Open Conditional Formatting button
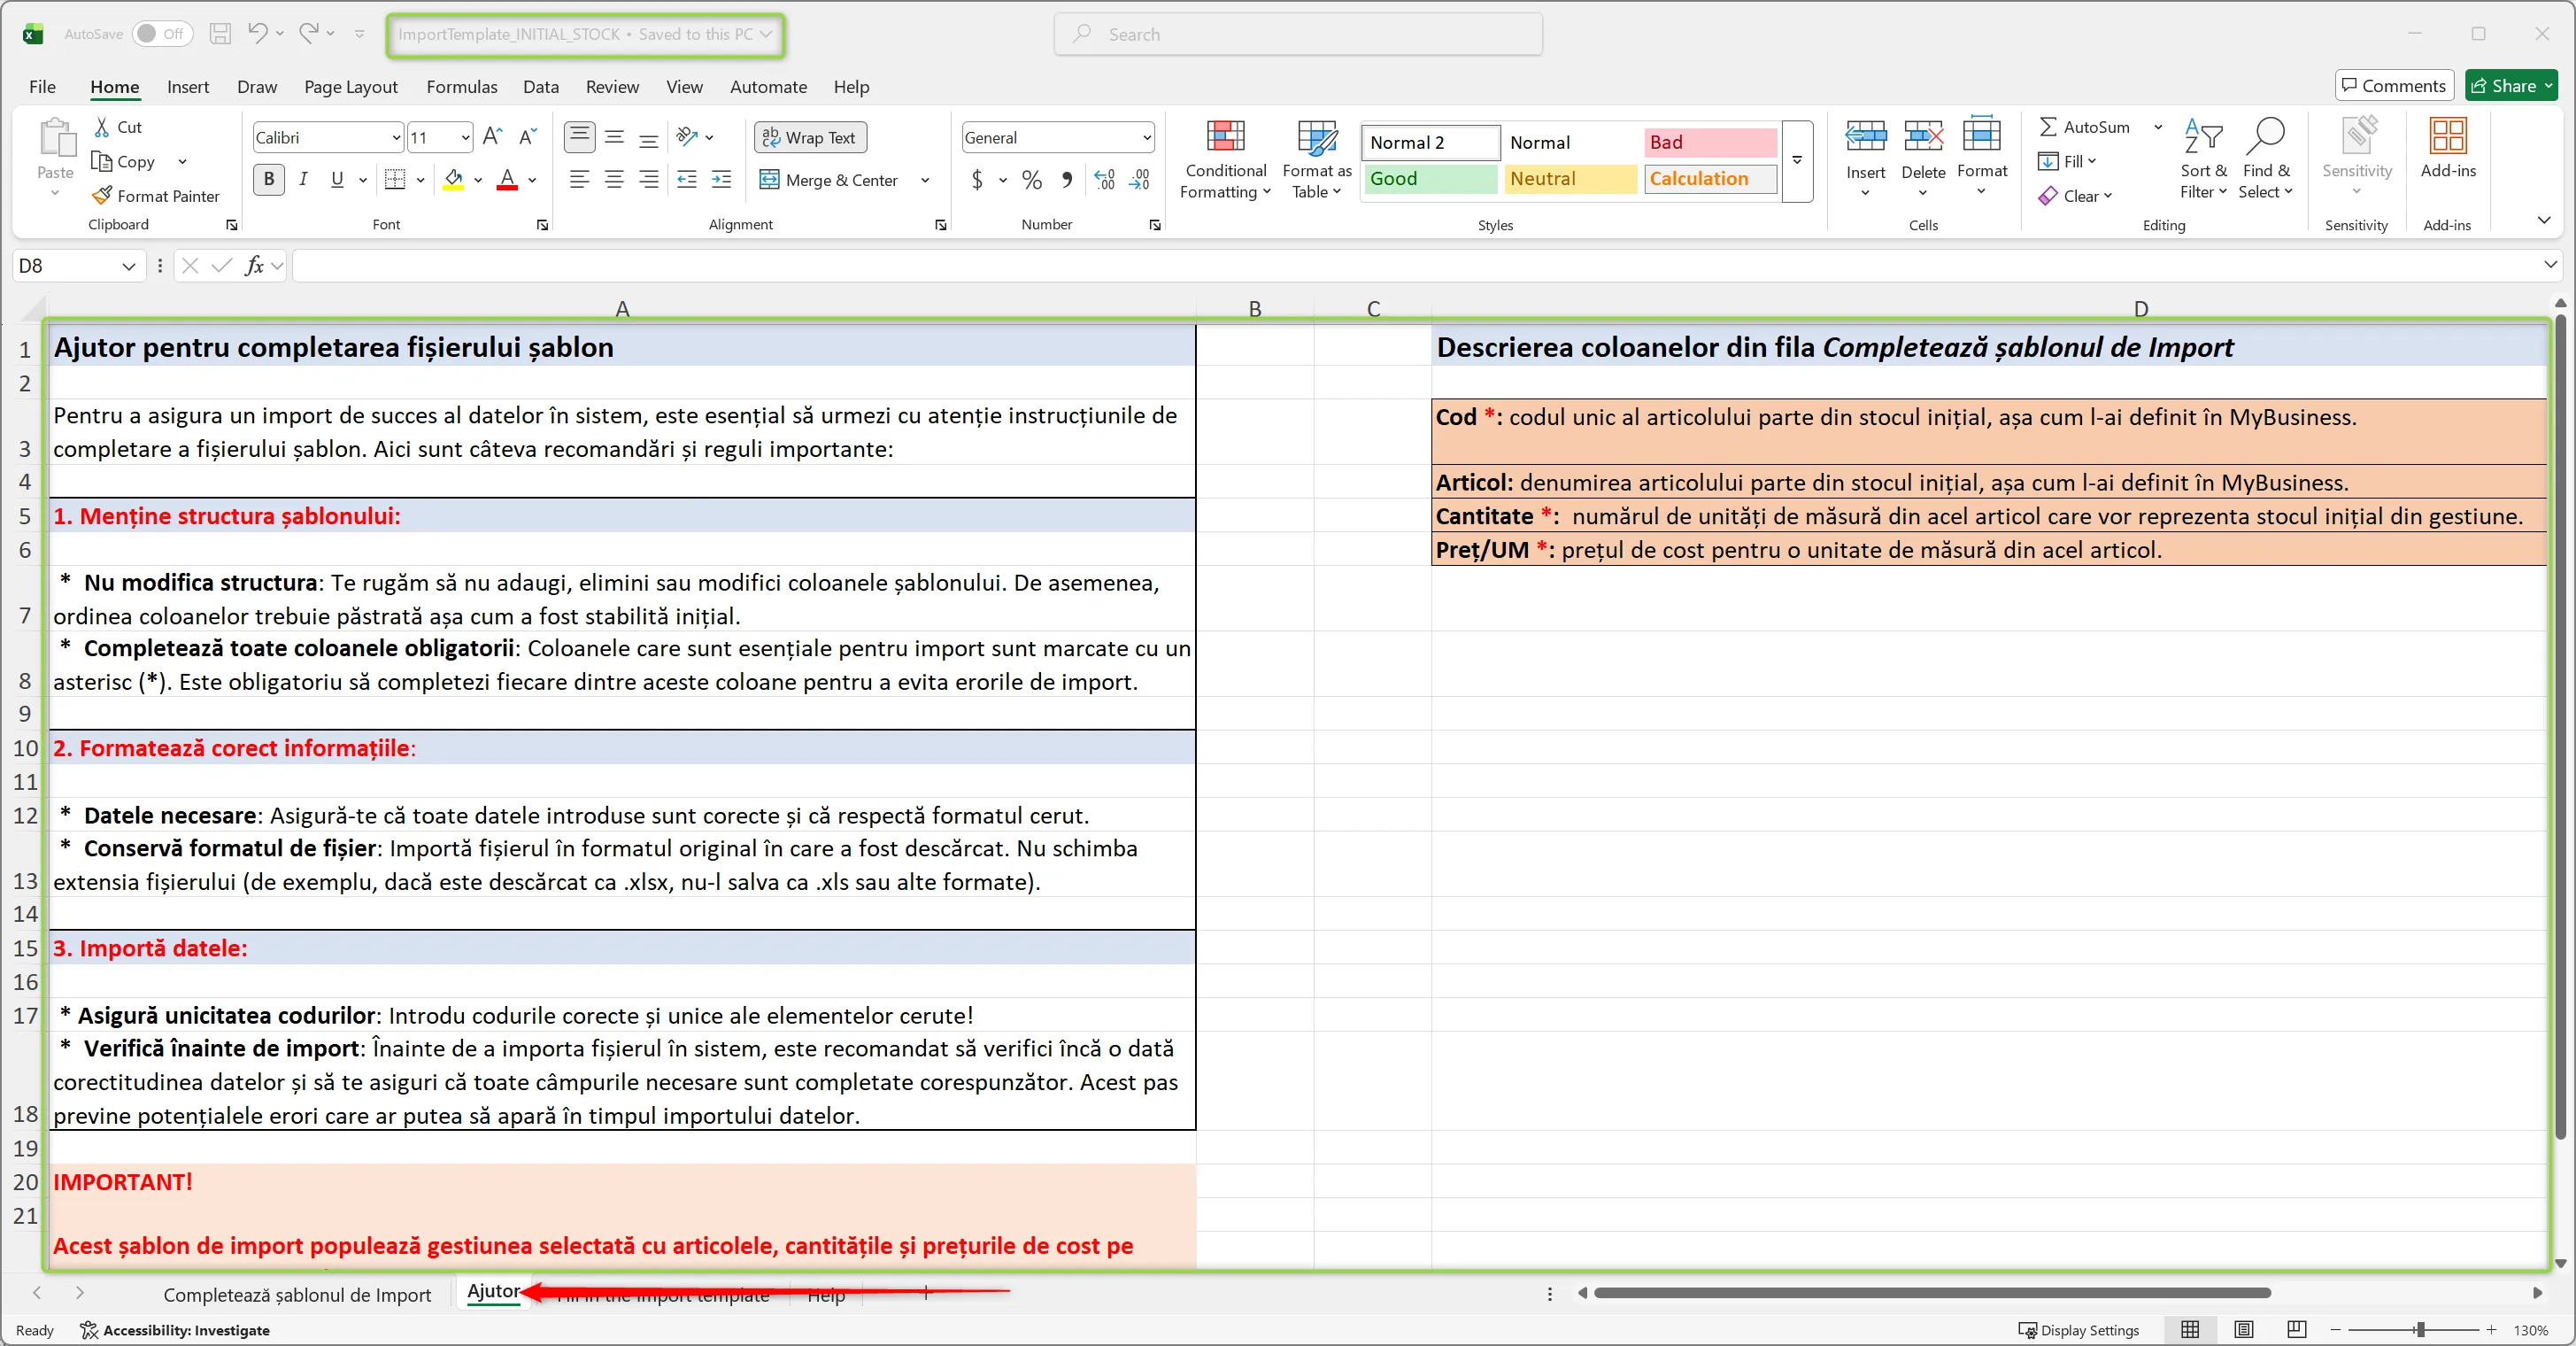Image resolution: width=2576 pixels, height=1346 pixels. pos(1225,159)
